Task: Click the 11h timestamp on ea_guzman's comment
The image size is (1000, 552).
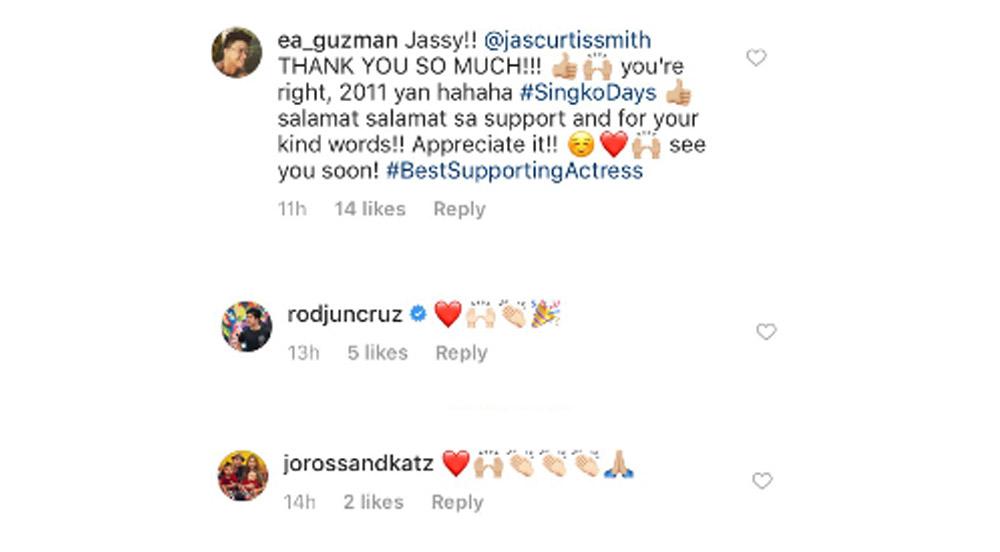Action: coord(292,209)
